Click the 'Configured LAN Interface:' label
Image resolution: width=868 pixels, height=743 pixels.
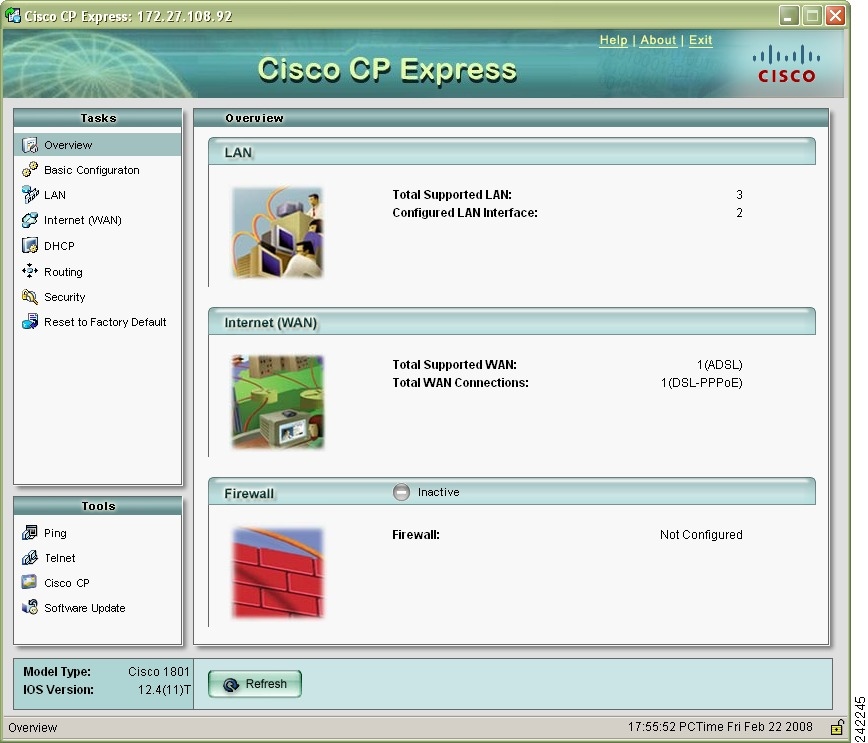pyautogui.click(x=465, y=213)
